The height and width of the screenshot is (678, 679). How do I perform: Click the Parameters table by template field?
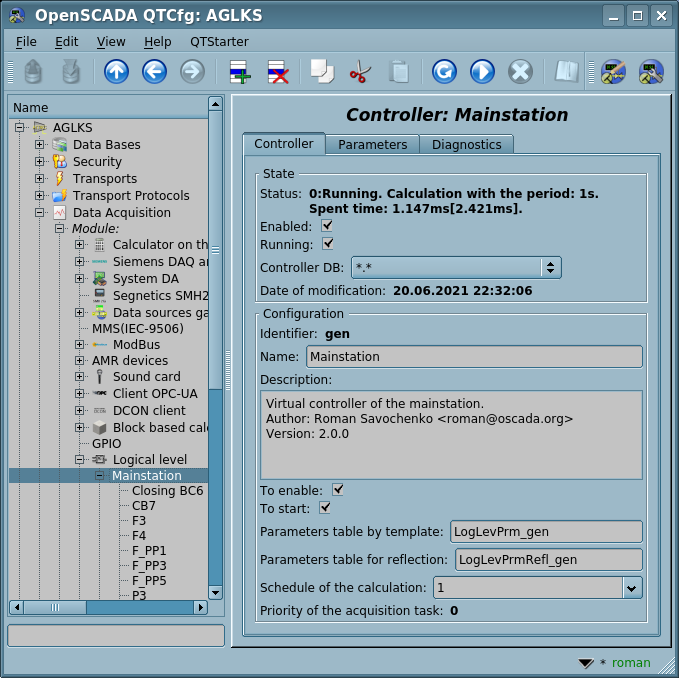546,532
